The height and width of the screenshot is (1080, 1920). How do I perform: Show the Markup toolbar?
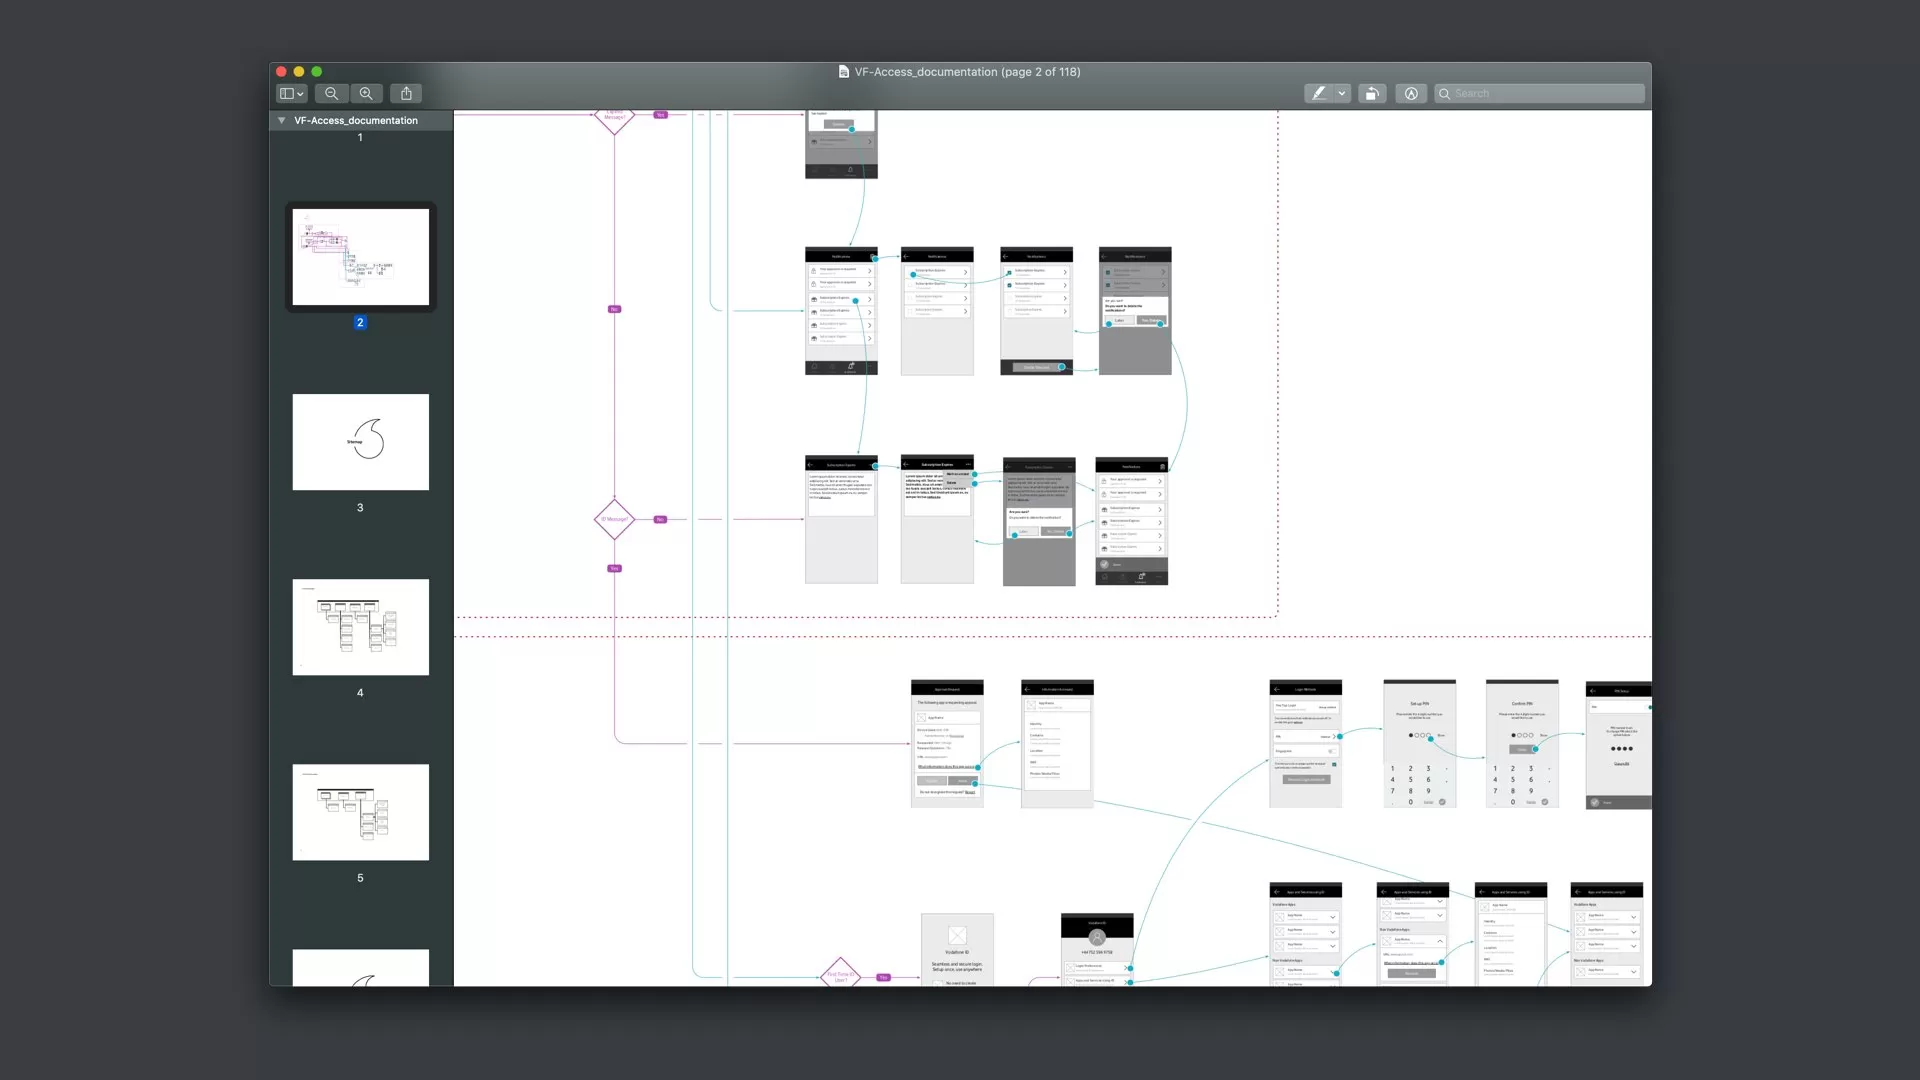1411,93
